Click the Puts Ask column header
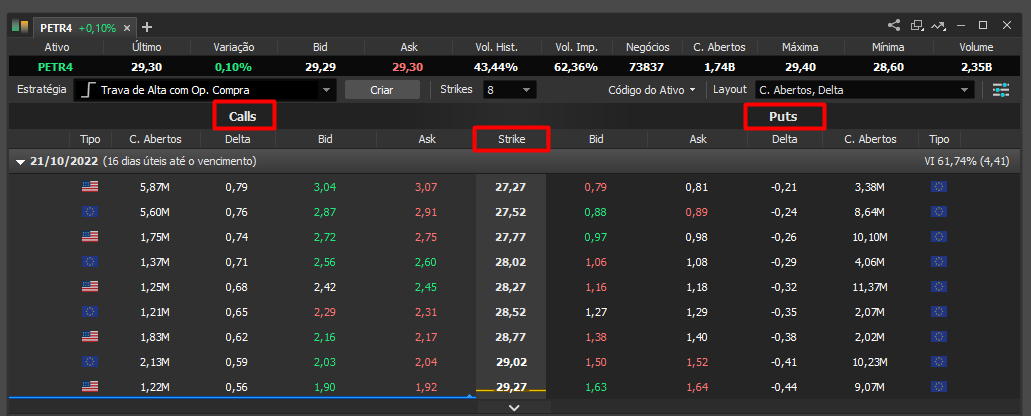The image size is (1031, 416). point(698,139)
